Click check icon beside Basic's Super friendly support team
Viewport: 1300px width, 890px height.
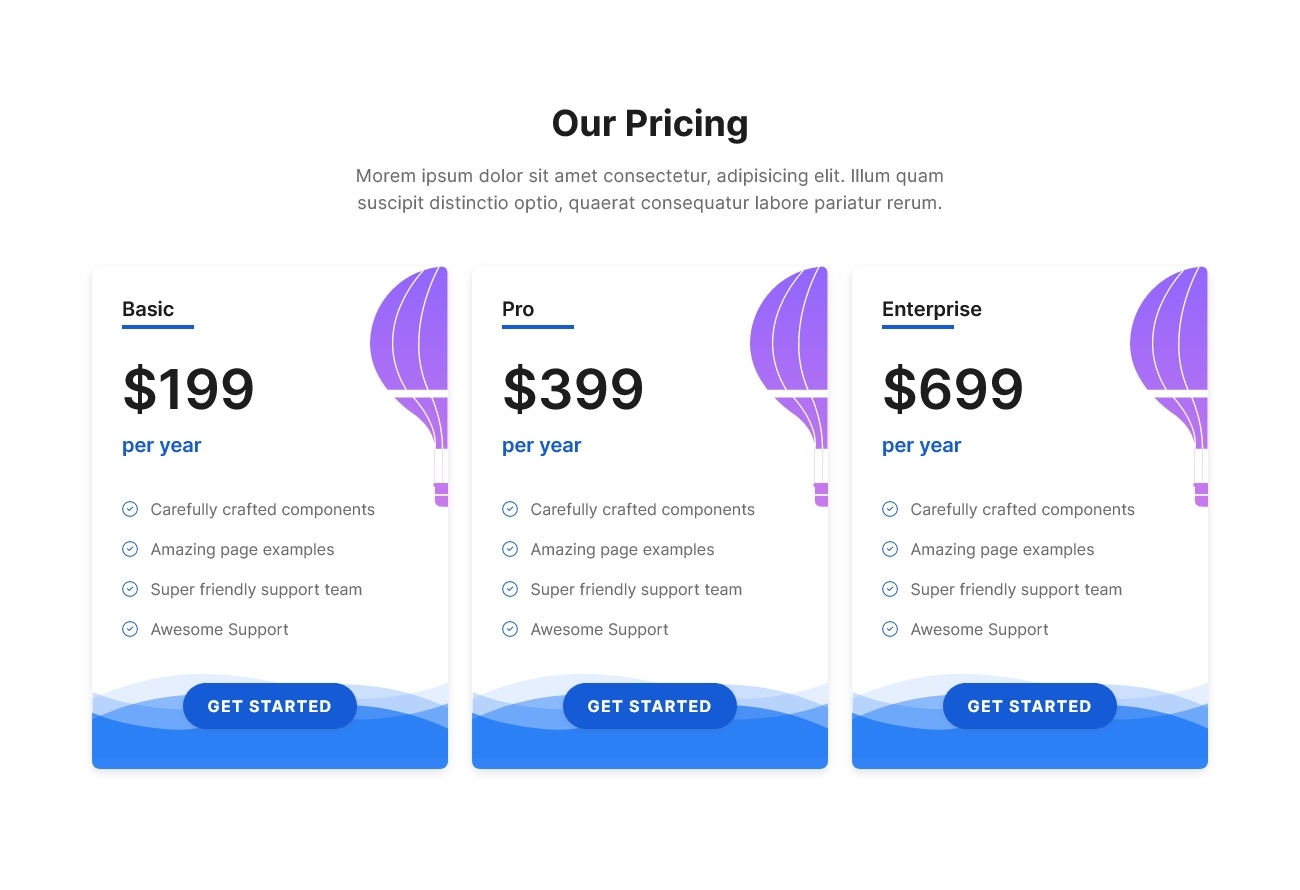point(130,589)
